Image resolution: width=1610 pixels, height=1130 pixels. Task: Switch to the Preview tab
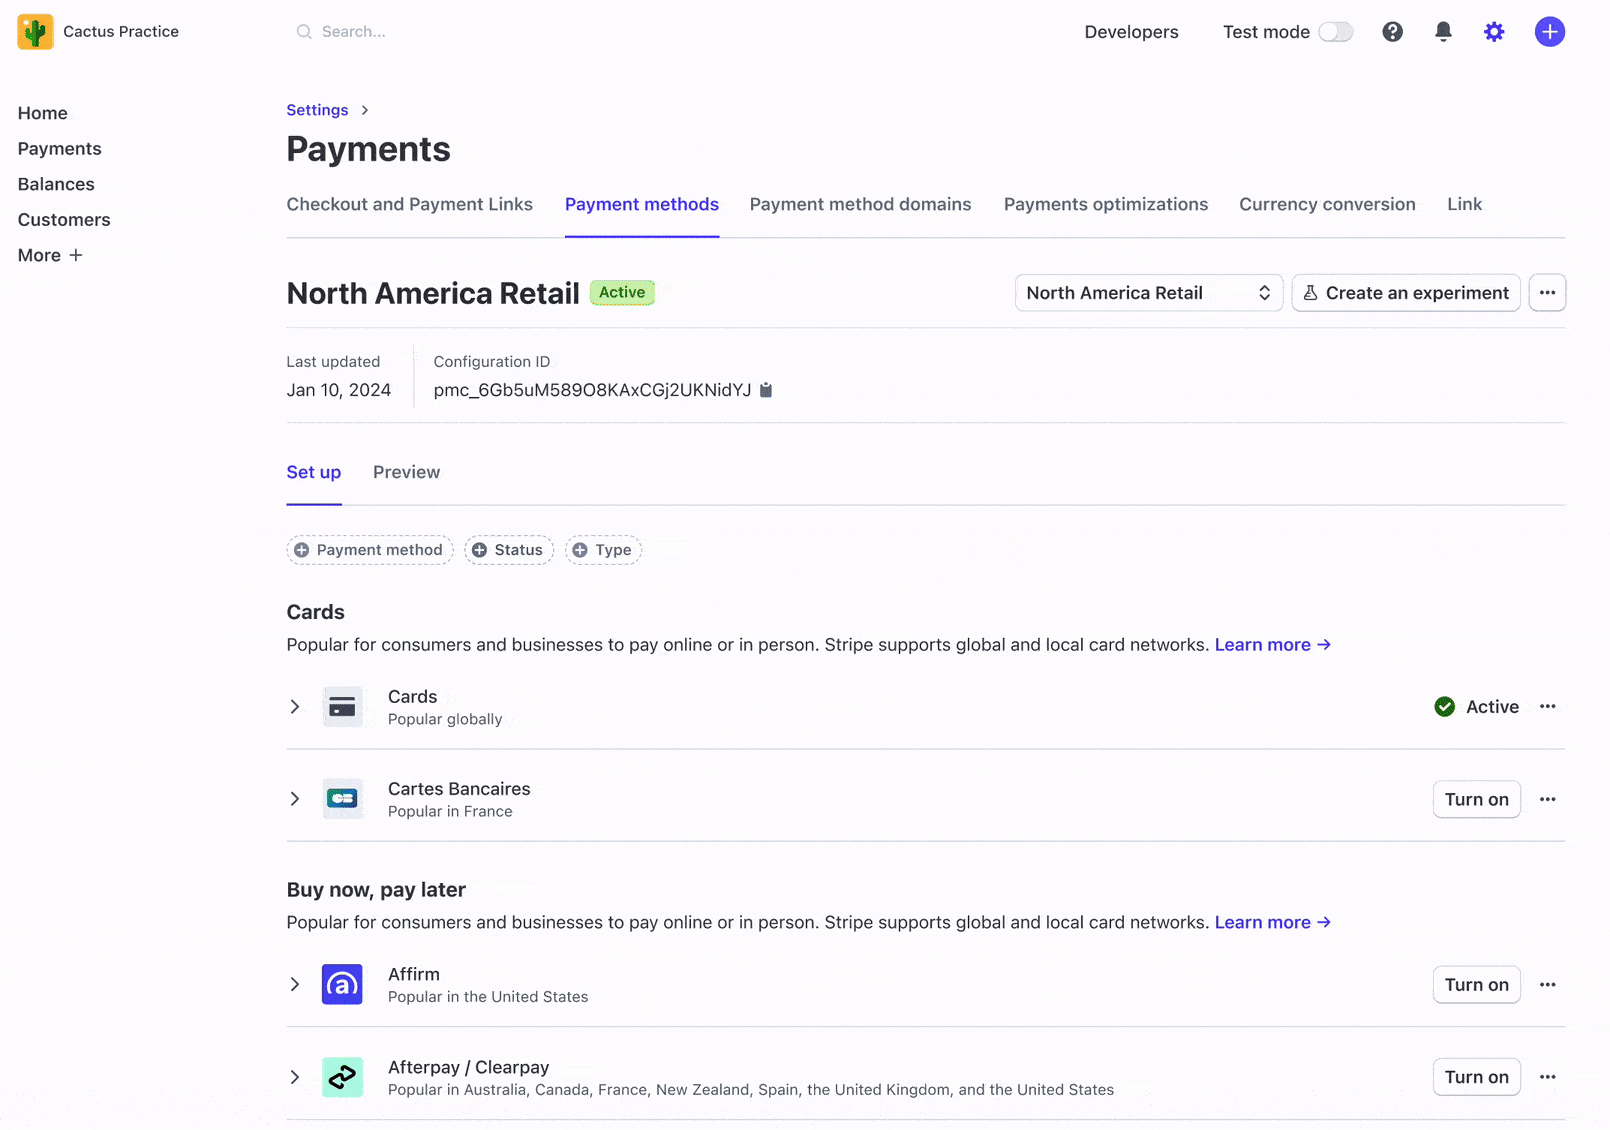[406, 472]
